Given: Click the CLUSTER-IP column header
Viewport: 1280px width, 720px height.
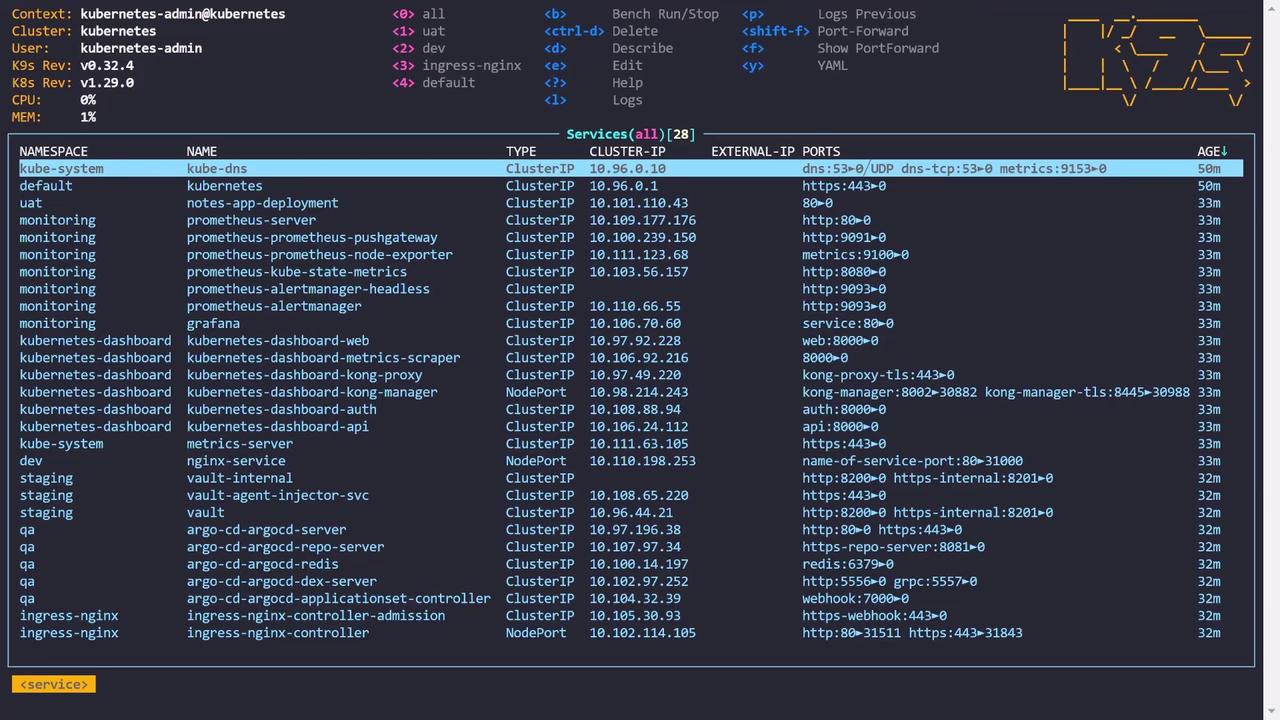Looking at the screenshot, I should coord(627,152).
